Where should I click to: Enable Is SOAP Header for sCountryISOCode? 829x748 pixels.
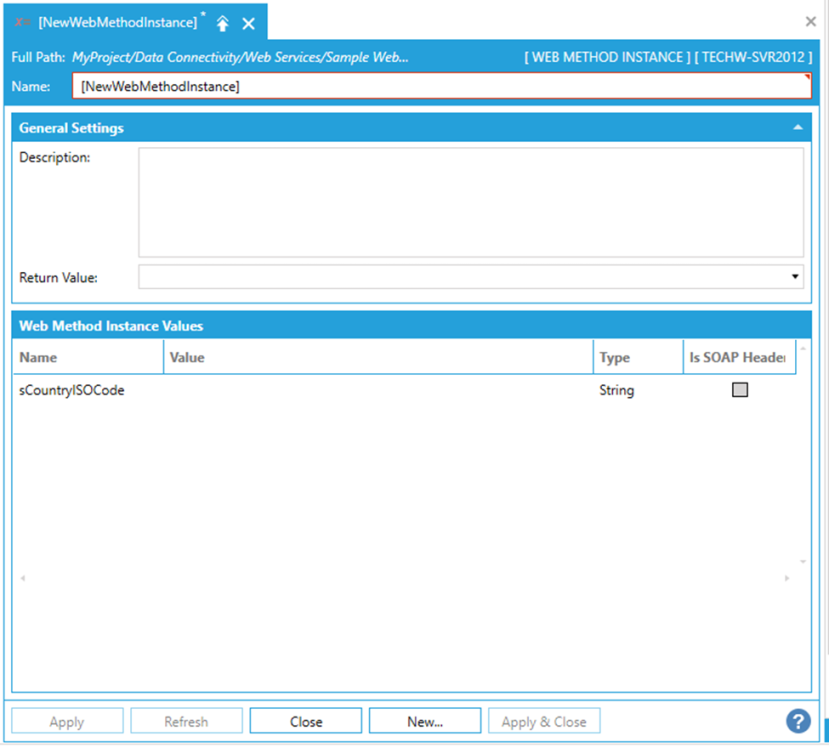coord(740,391)
